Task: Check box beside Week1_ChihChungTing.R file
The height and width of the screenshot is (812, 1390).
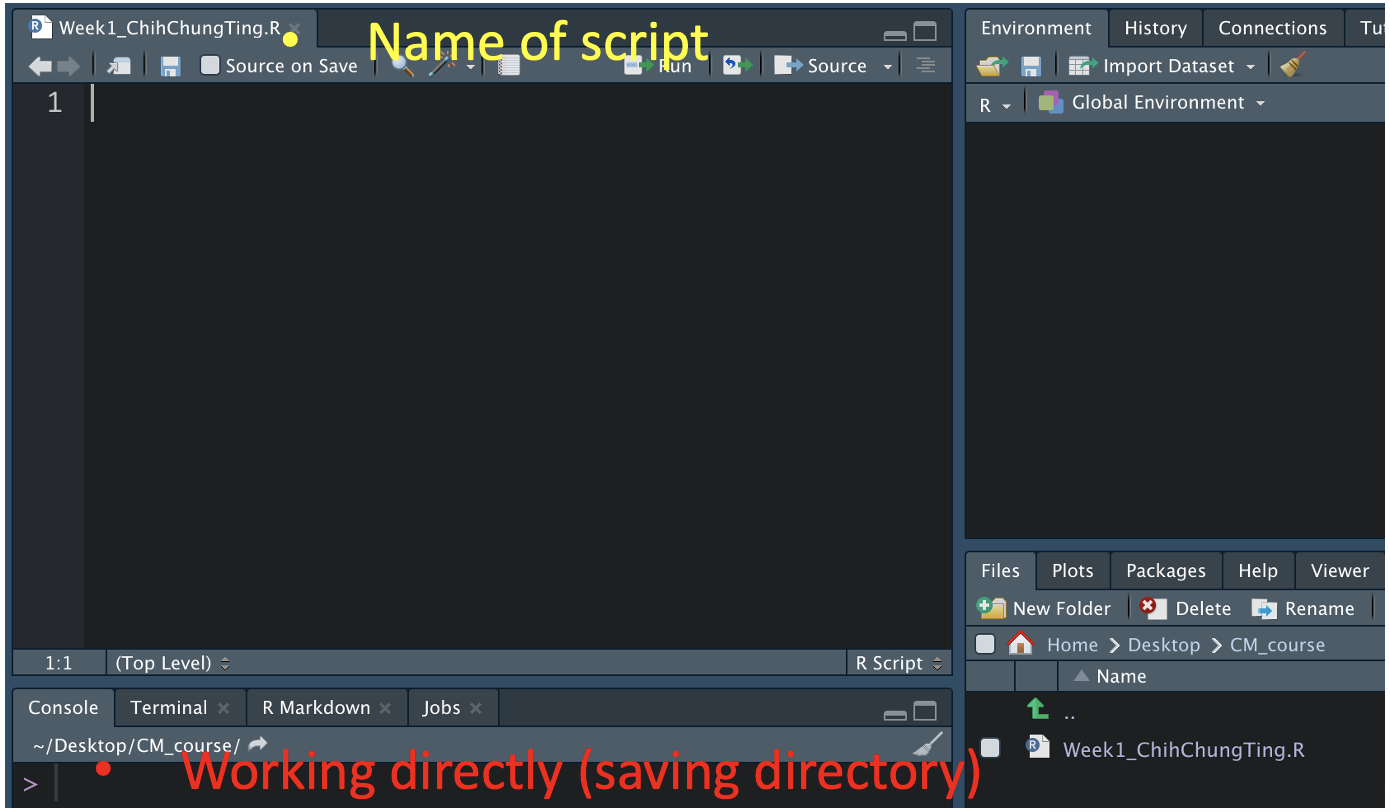Action: coord(990,748)
